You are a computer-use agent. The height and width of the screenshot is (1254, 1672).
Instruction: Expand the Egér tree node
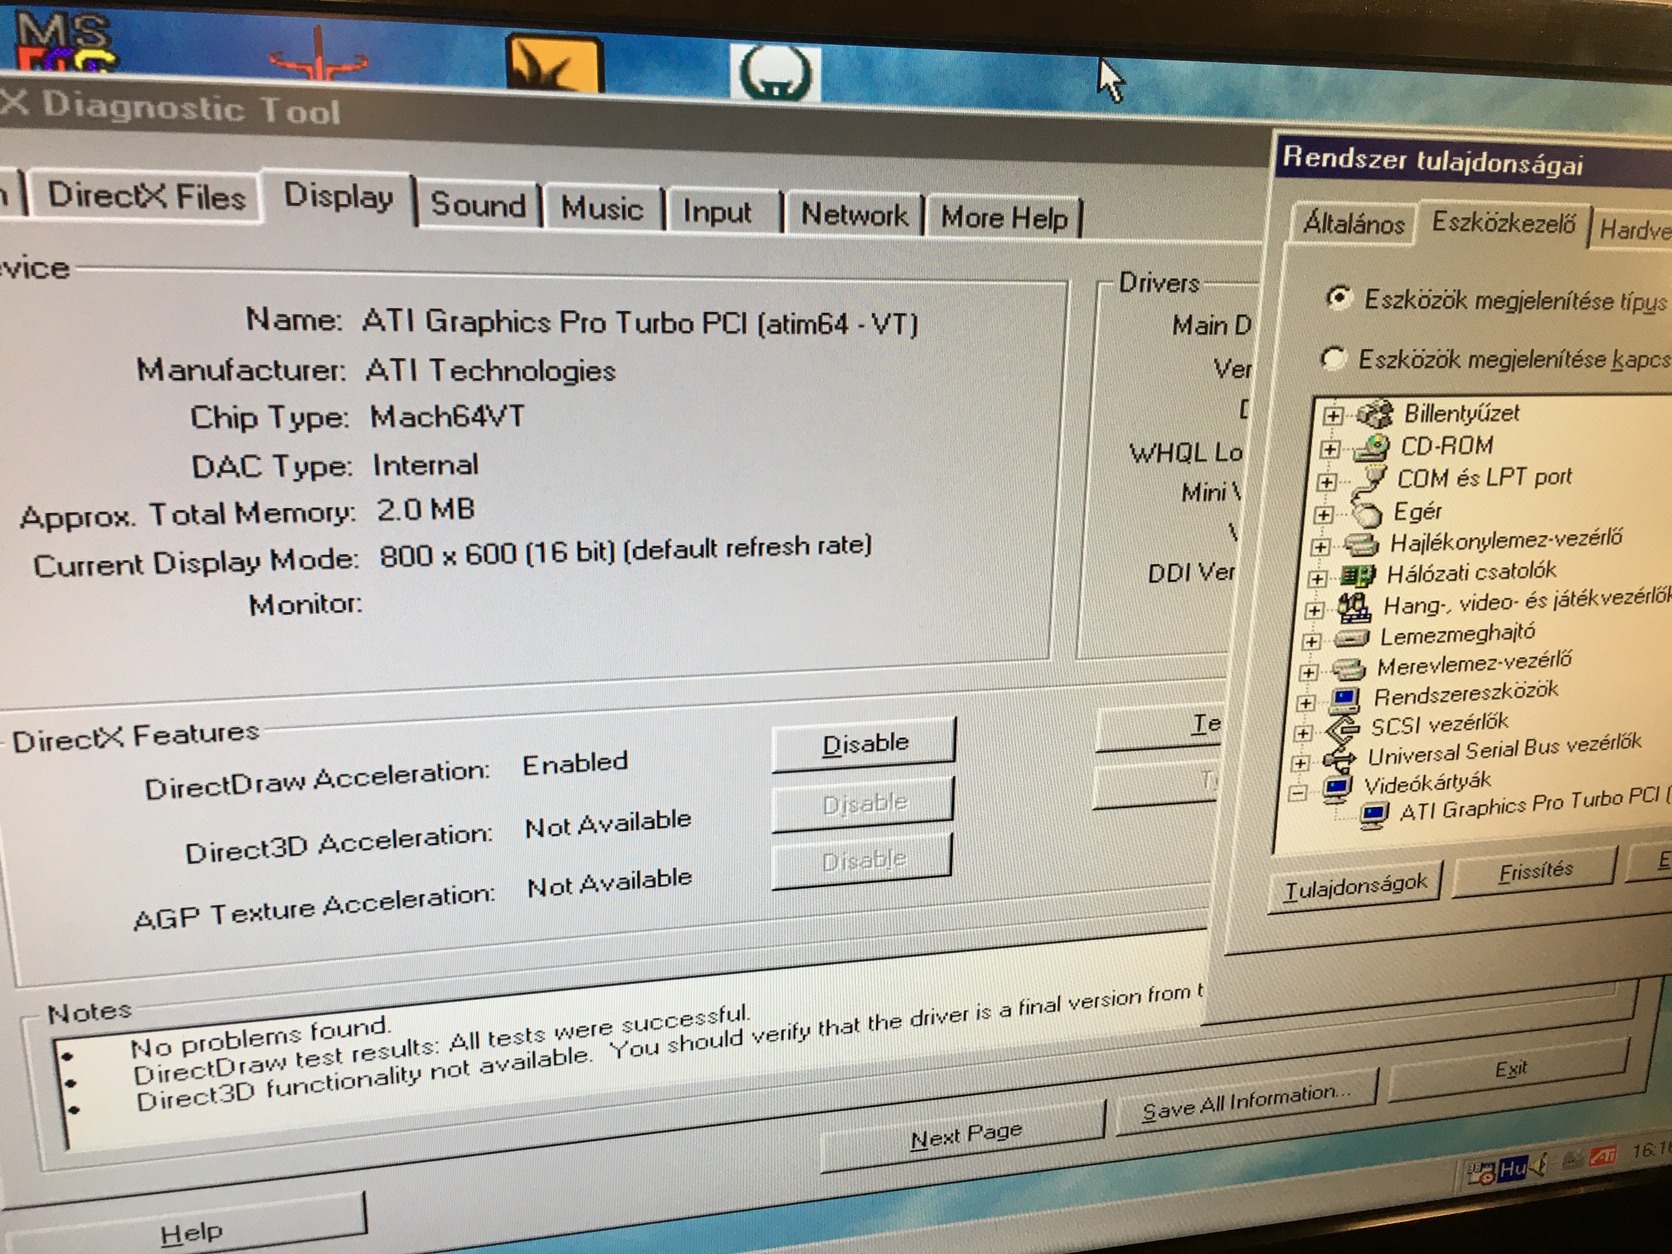click(1323, 515)
